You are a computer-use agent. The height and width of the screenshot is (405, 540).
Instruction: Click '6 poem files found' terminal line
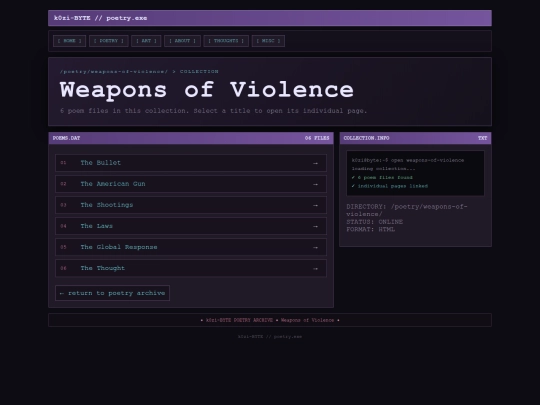tap(382, 177)
